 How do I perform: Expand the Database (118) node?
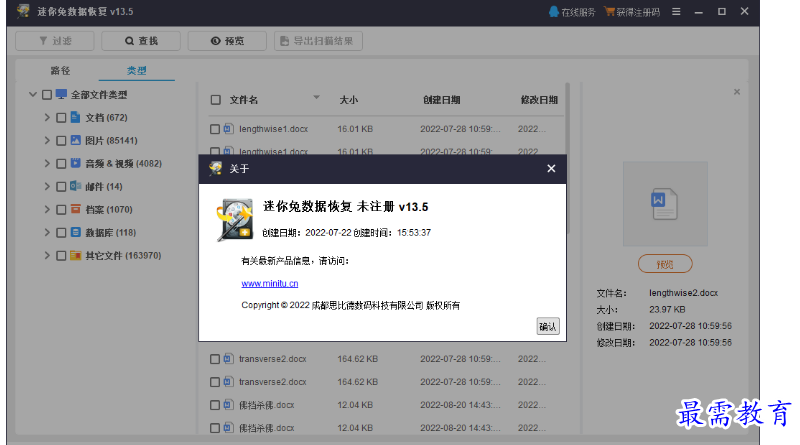[47, 232]
